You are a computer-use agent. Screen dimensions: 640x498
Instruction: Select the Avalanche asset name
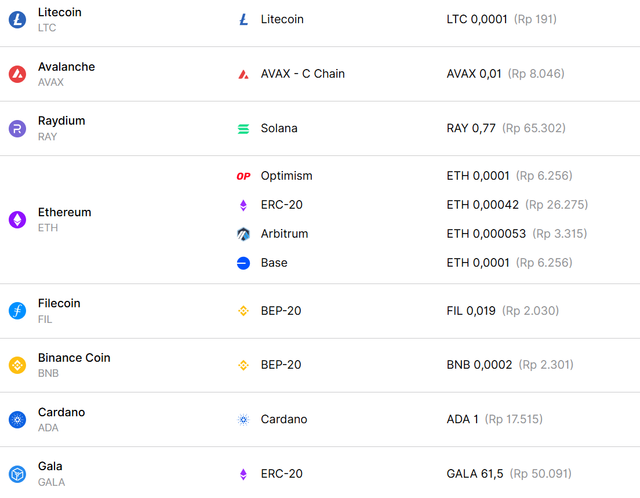[x=67, y=67]
